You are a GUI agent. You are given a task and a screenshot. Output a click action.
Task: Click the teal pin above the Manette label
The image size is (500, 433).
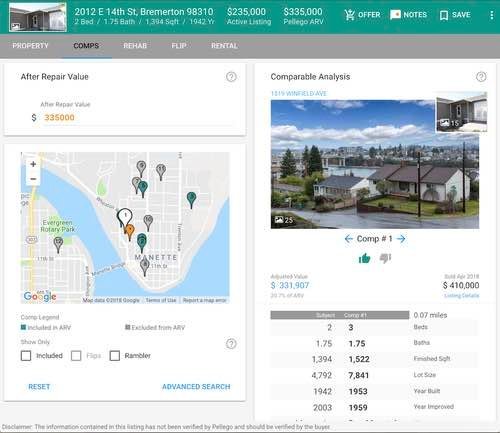142,242
